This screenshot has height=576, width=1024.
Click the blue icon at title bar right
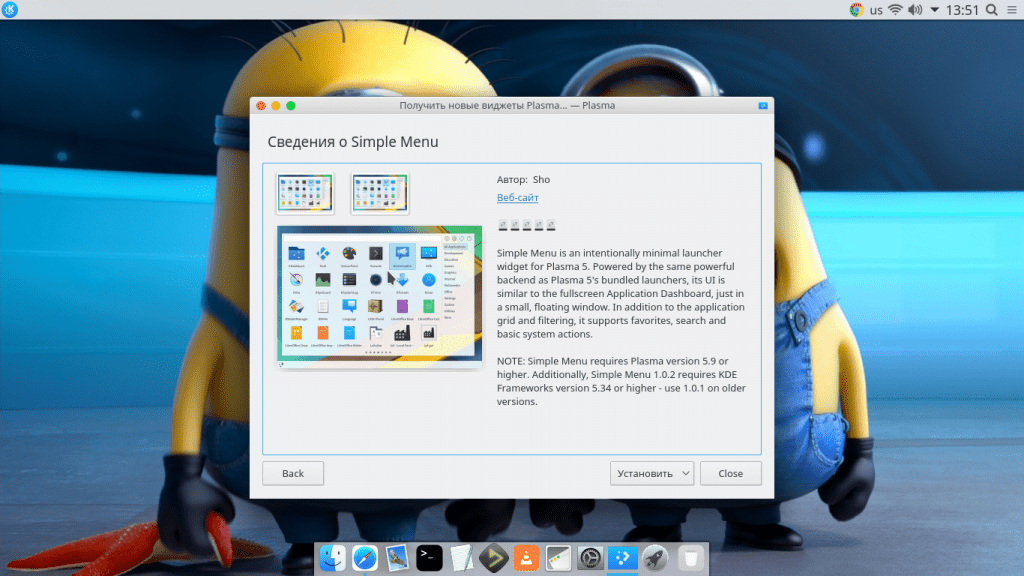[763, 106]
